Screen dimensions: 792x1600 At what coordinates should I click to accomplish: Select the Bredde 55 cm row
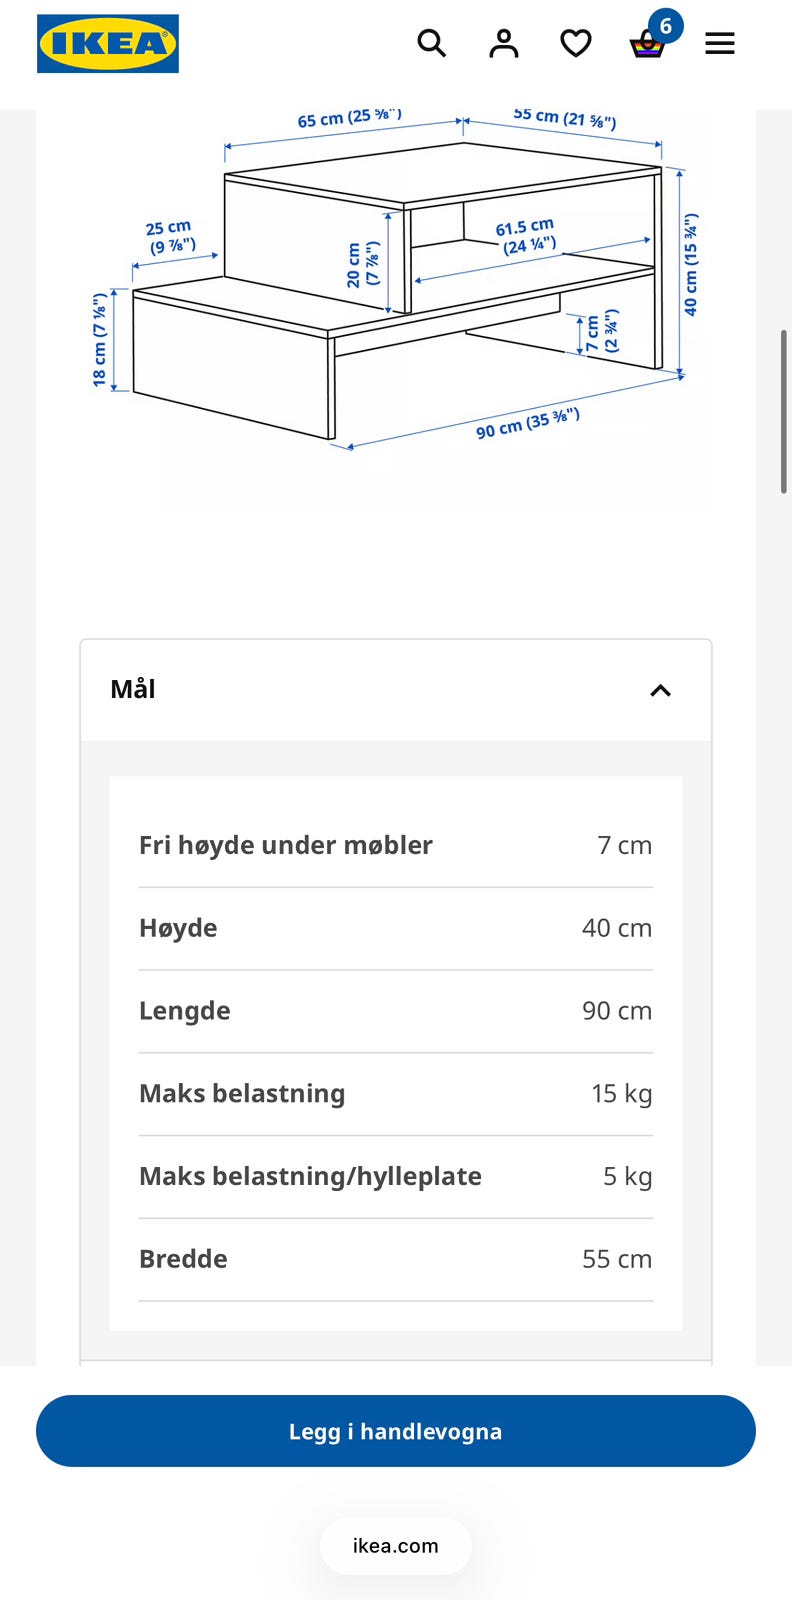tap(396, 1259)
